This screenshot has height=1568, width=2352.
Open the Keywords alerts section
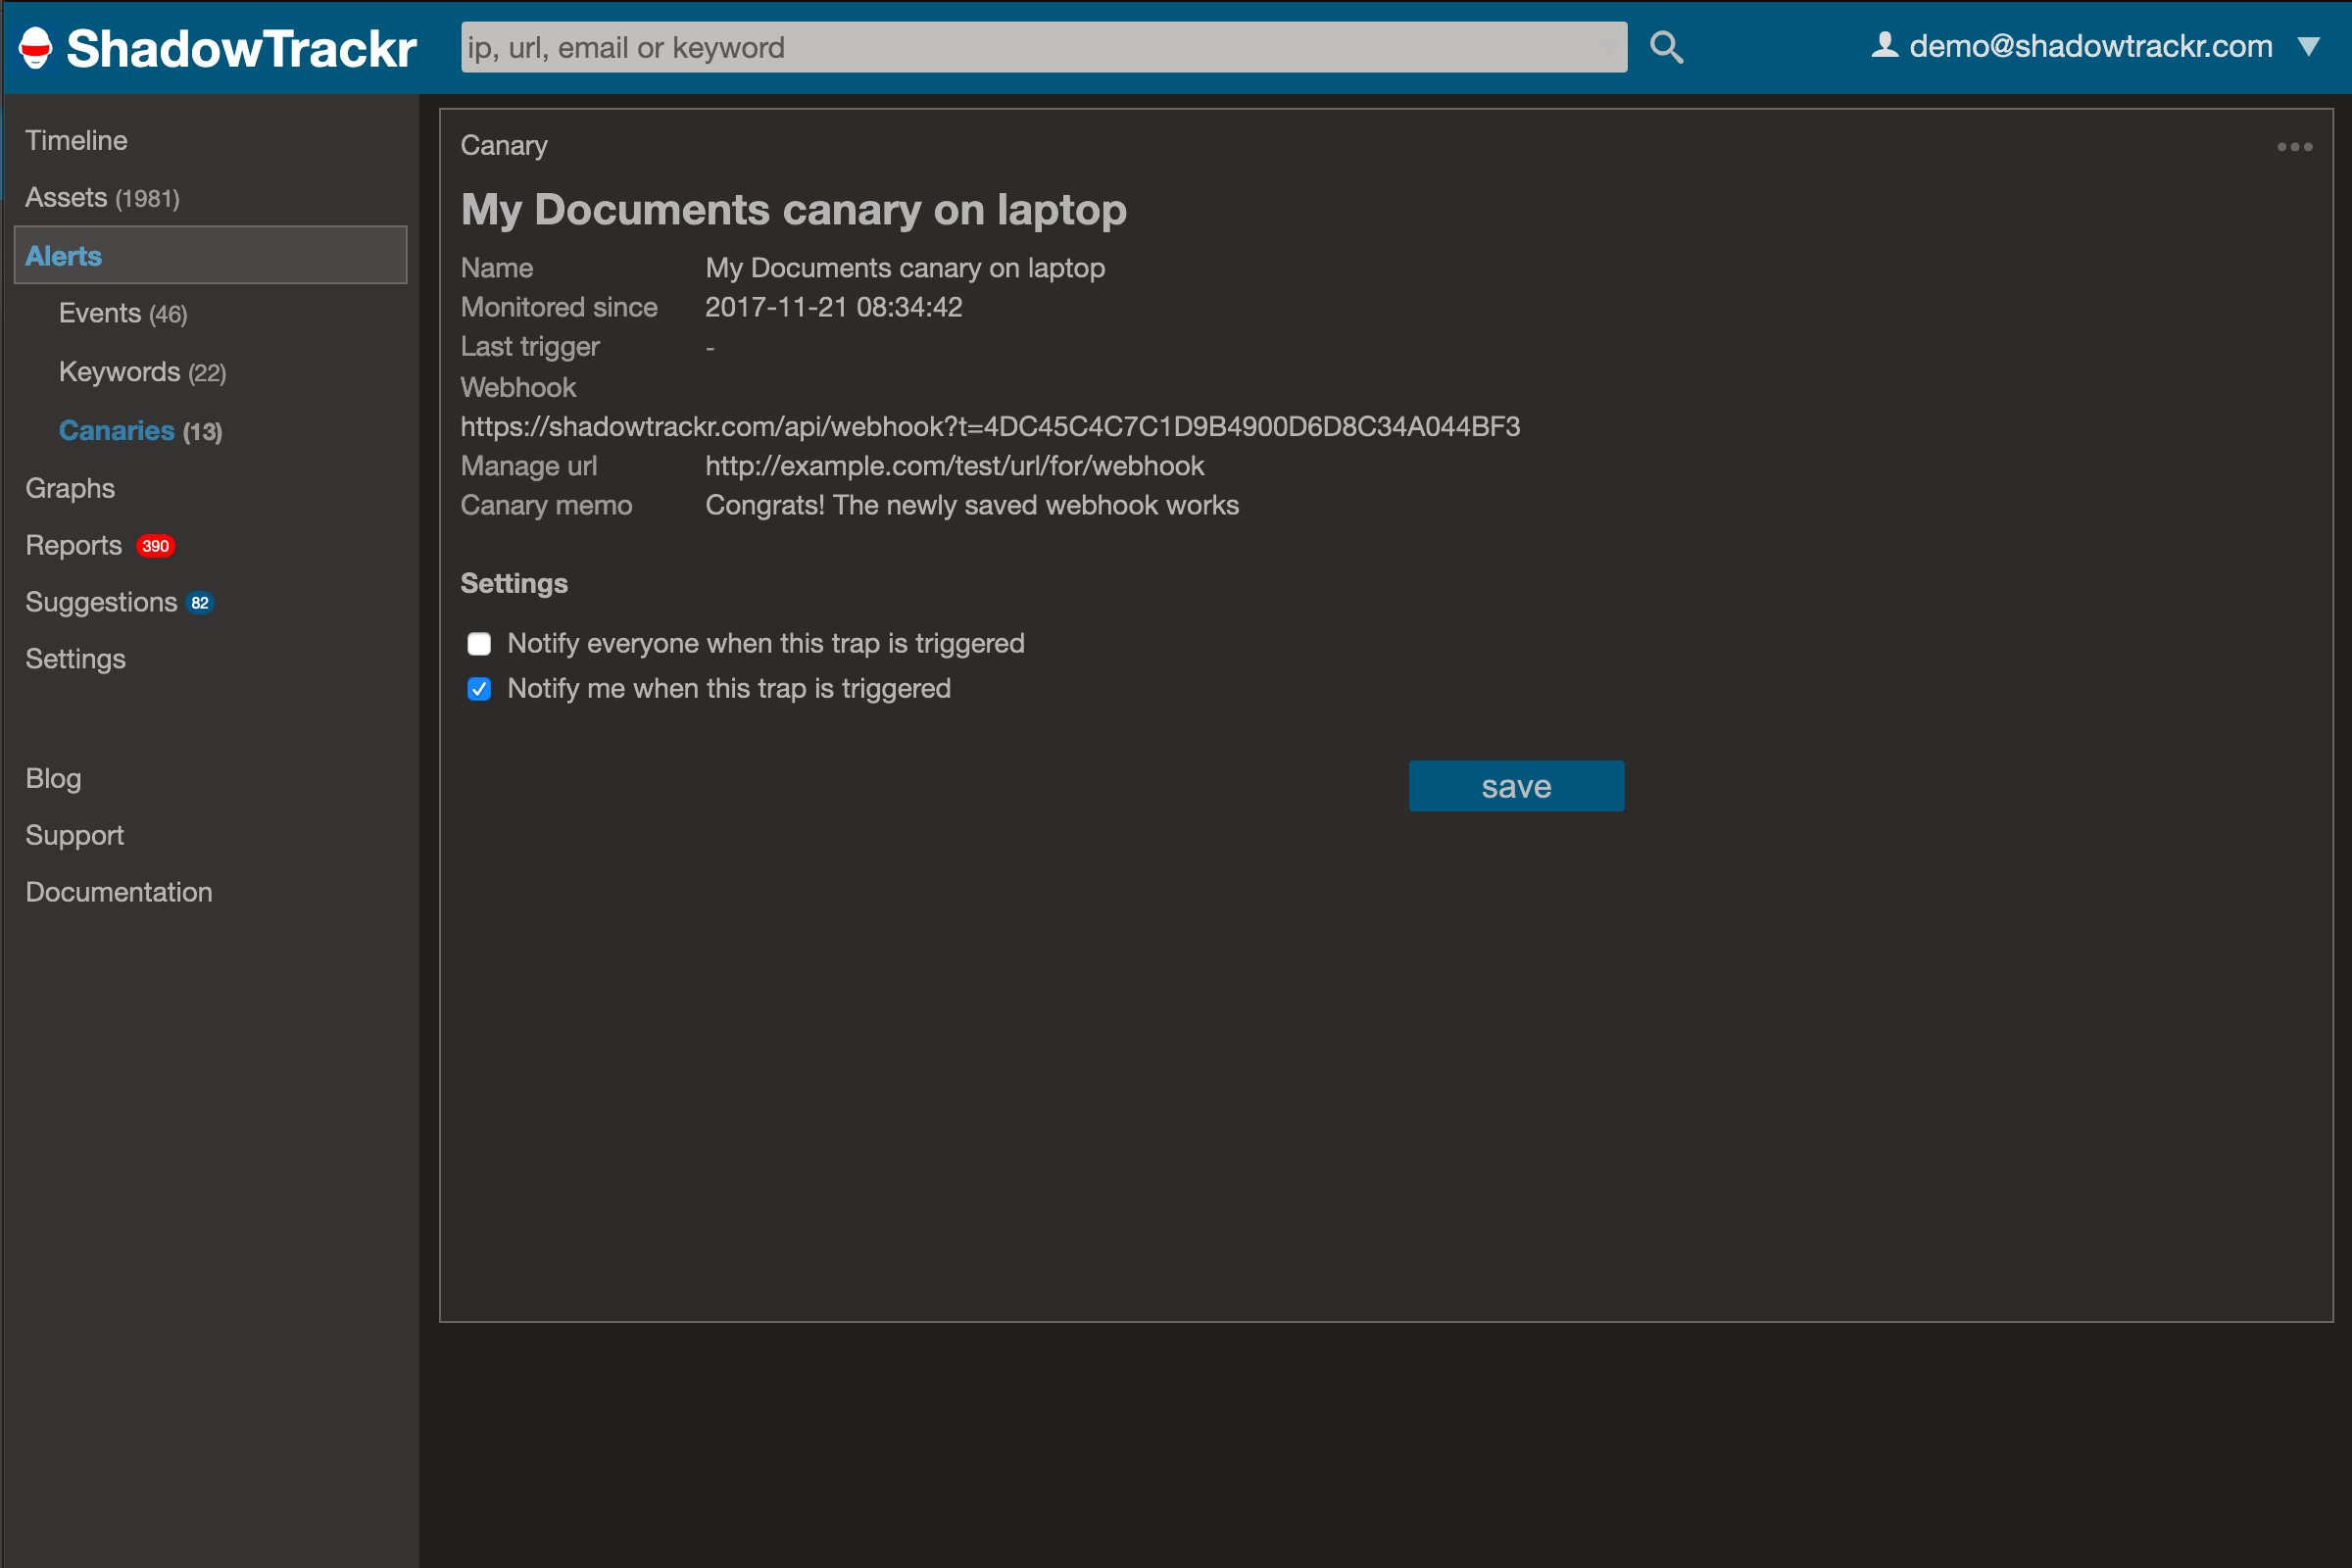143,371
